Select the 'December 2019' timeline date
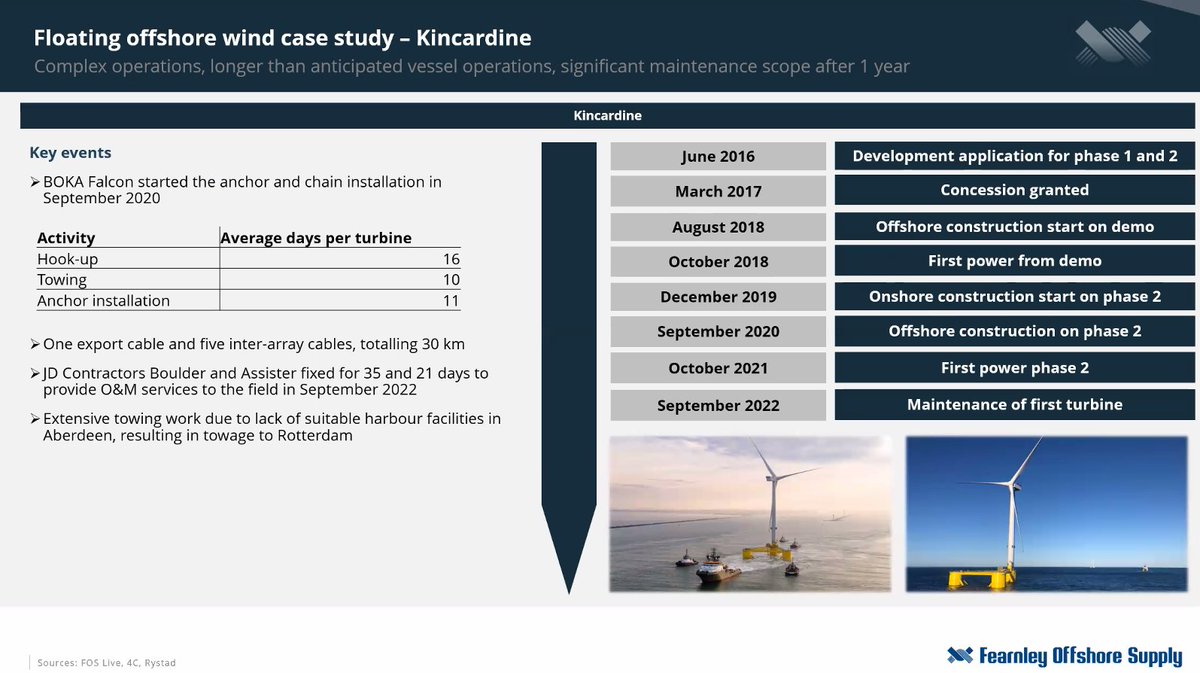 click(718, 297)
